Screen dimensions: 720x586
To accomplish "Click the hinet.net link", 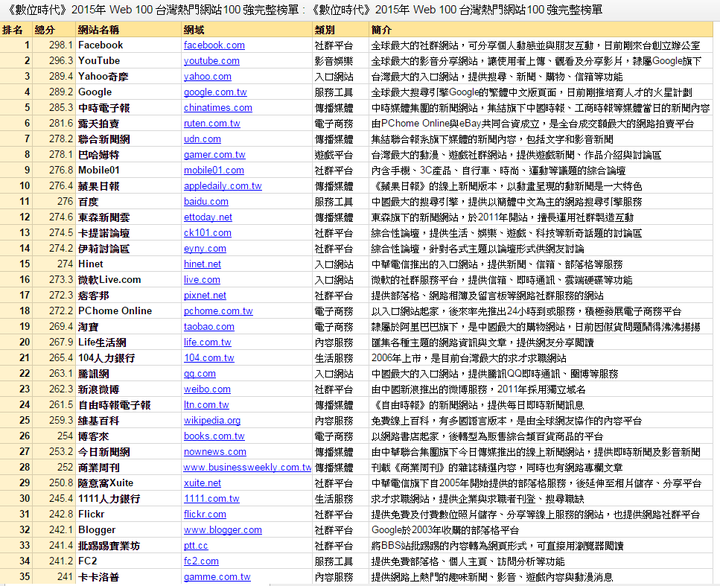I will click(x=202, y=264).
